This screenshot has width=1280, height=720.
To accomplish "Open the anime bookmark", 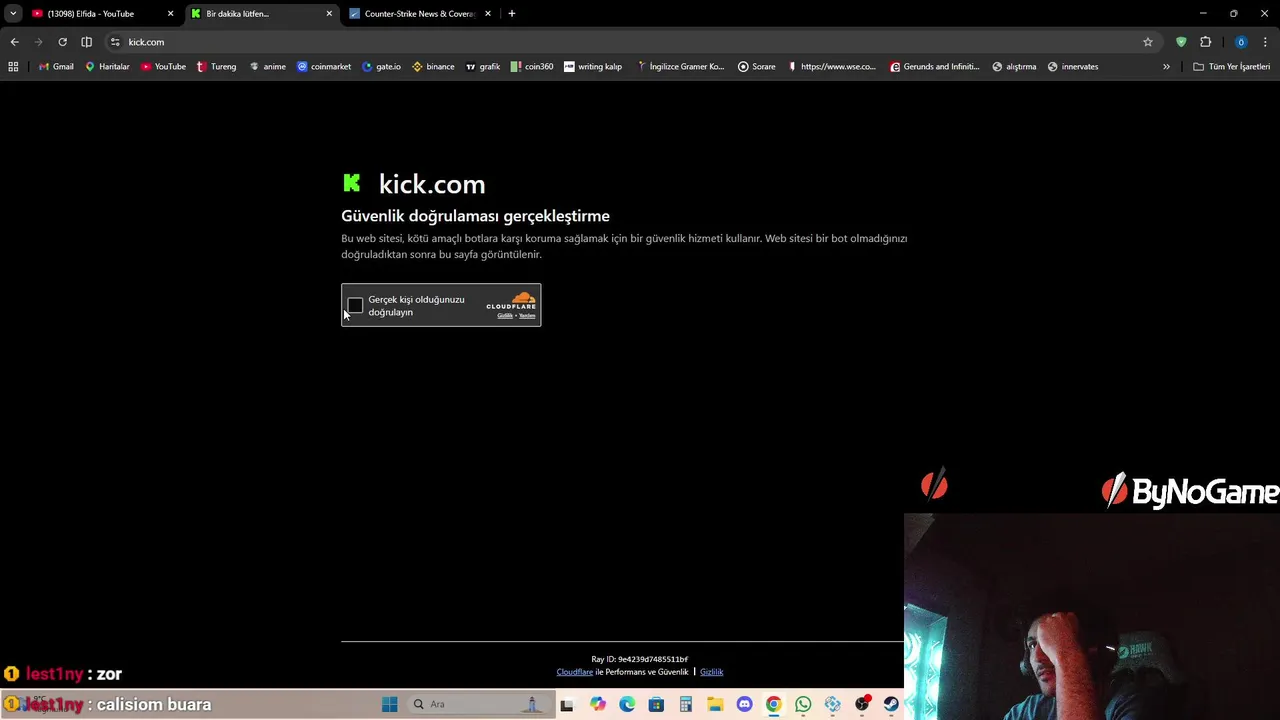I will (267, 67).
